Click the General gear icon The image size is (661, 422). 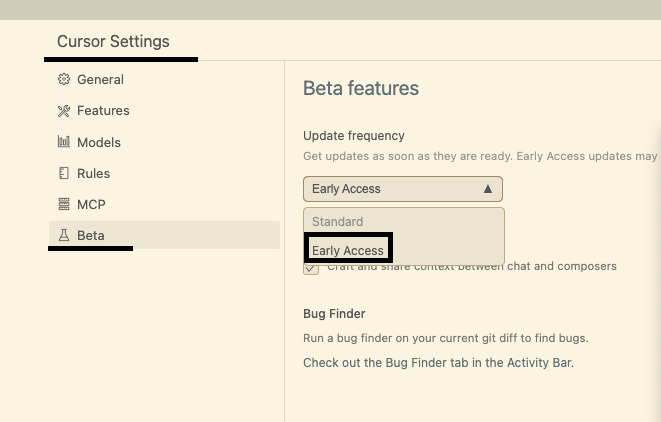[x=64, y=79]
